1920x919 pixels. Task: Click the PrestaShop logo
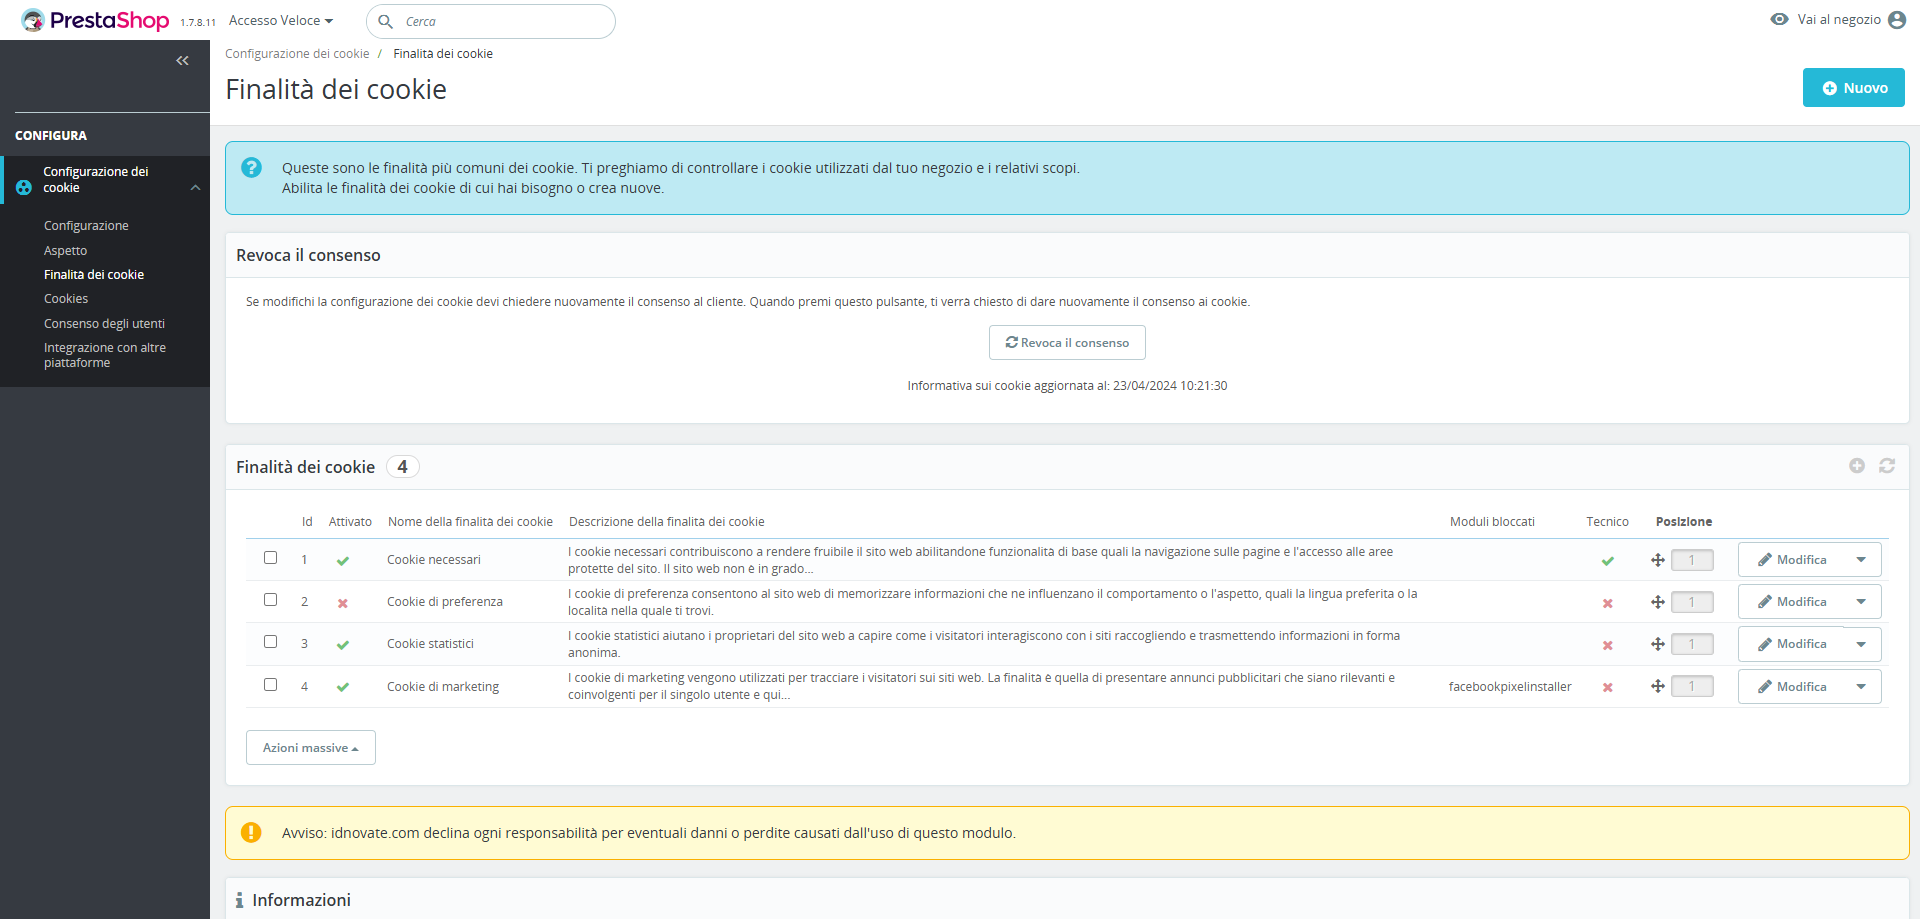(x=95, y=20)
